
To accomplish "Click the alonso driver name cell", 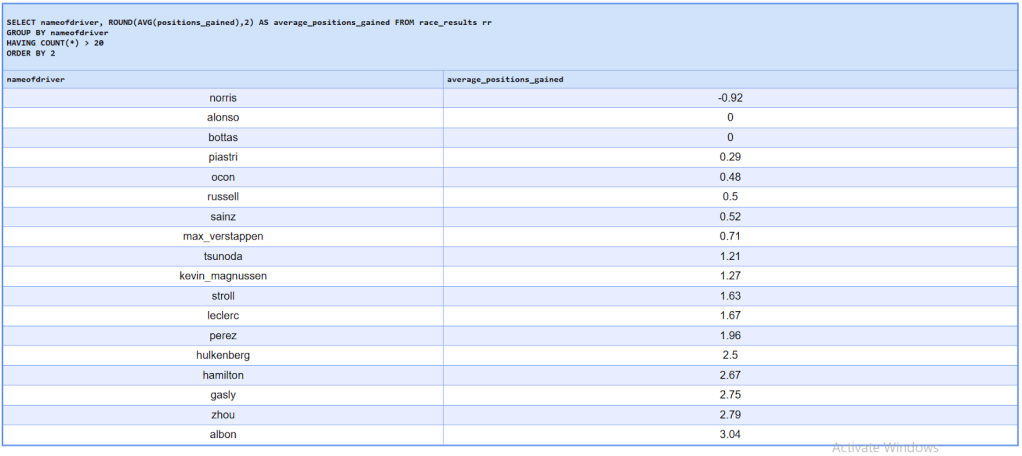I will (222, 117).
